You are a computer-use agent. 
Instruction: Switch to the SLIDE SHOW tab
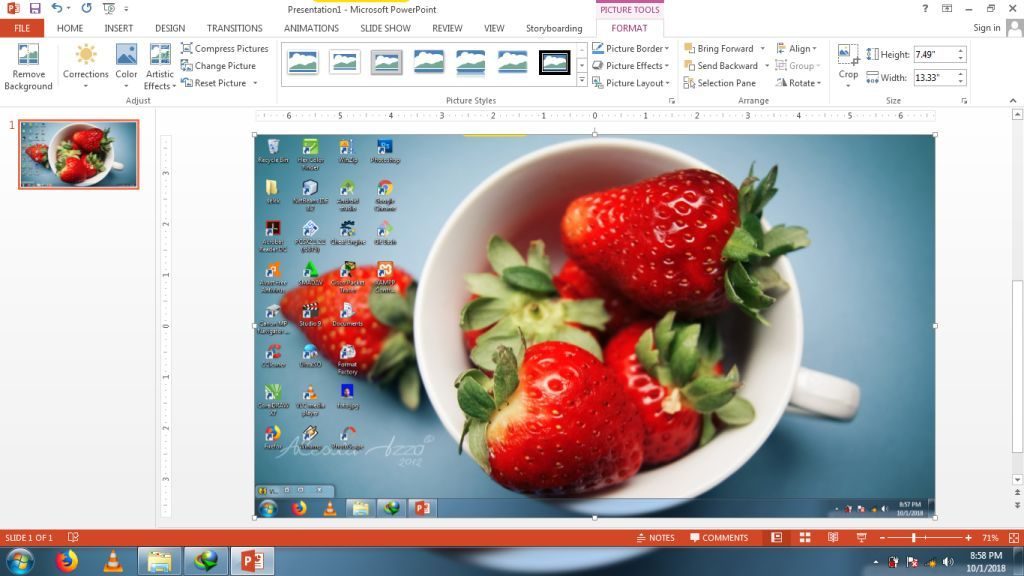(385, 28)
